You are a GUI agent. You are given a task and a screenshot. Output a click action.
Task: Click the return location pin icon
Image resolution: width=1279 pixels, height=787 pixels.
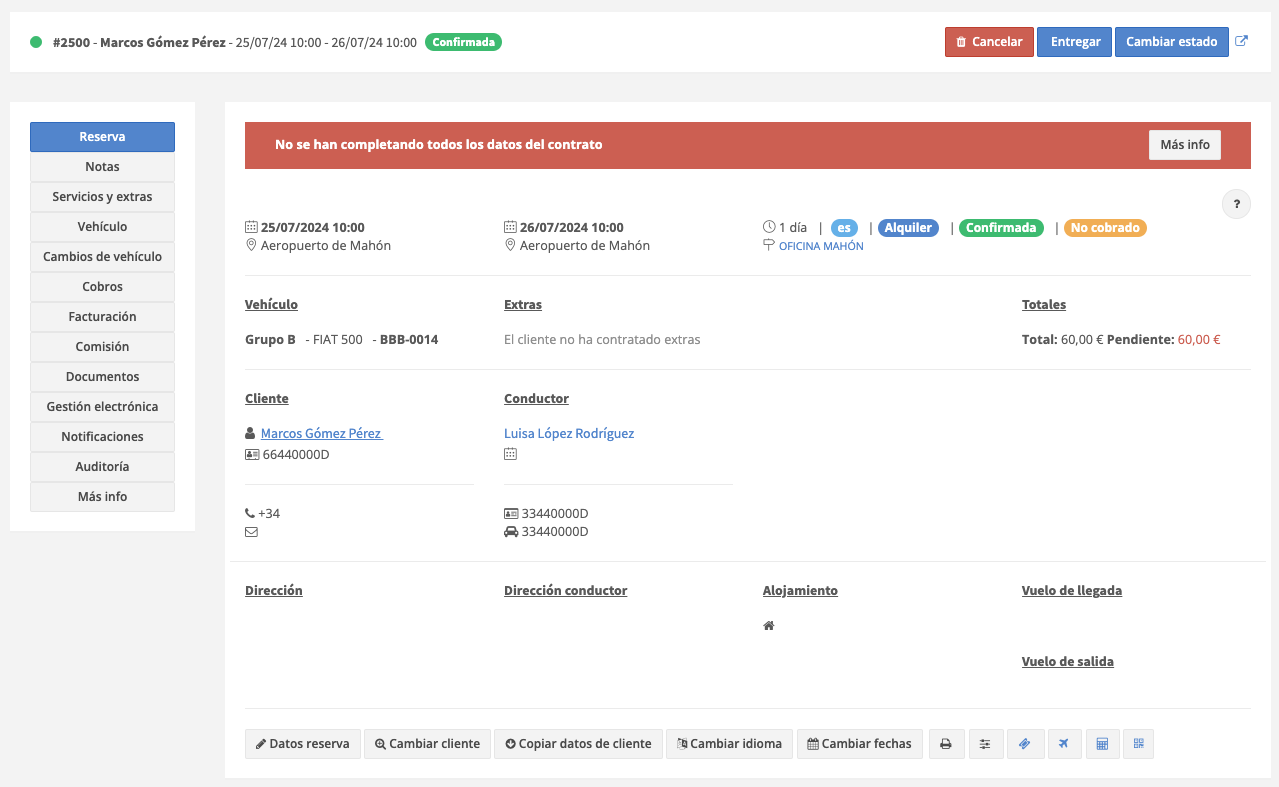click(x=510, y=246)
